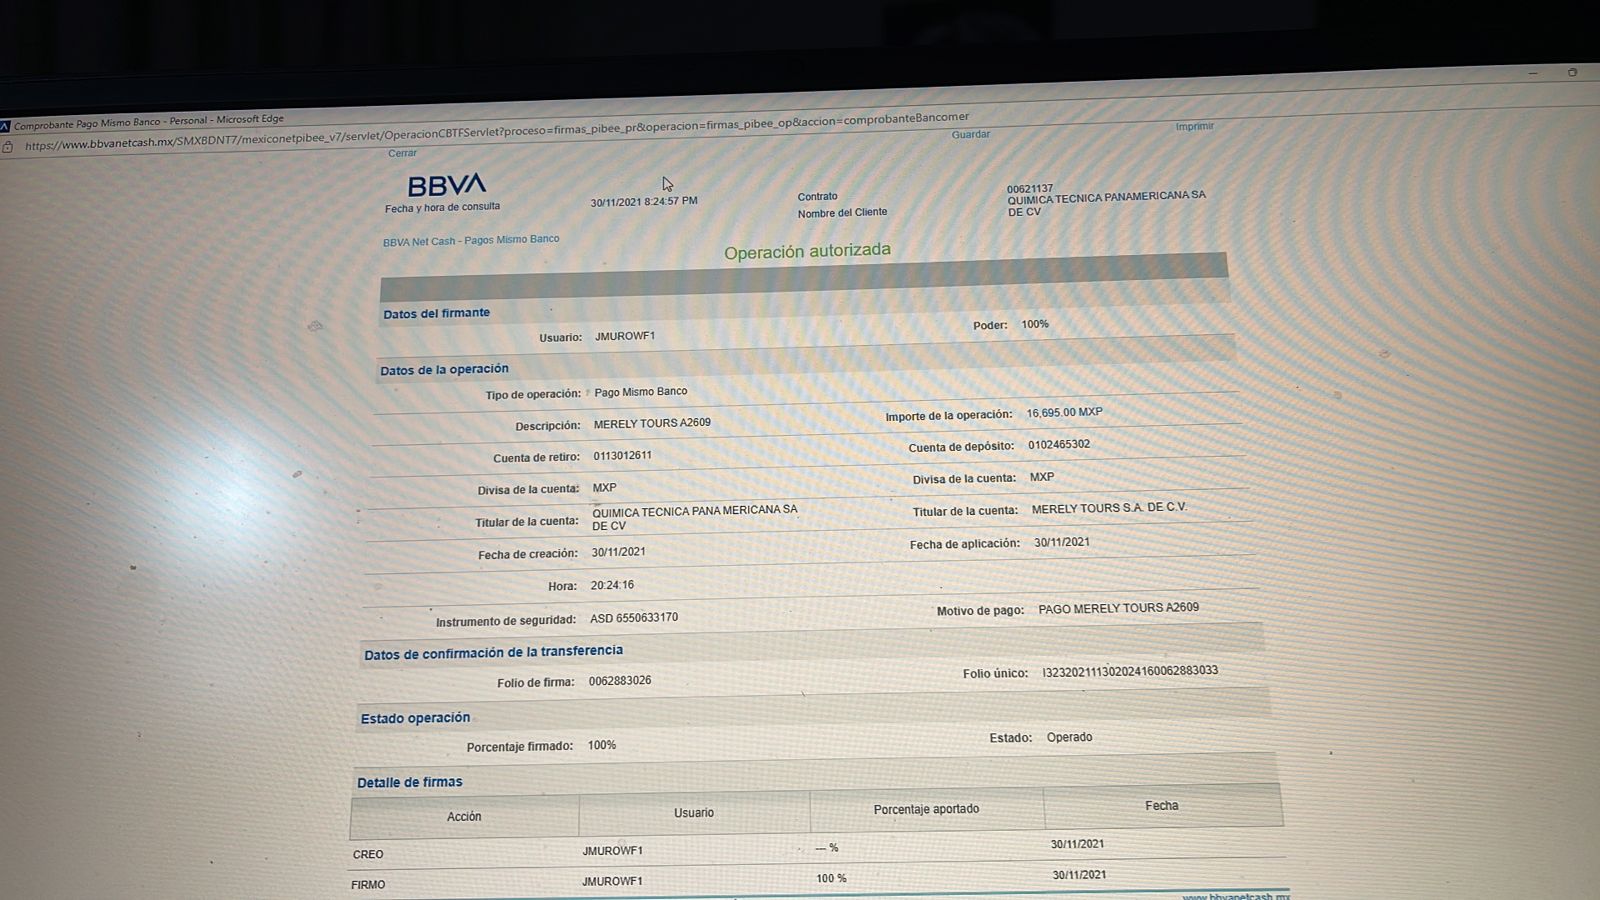Click the Porcentaje aportado column header

click(926, 809)
